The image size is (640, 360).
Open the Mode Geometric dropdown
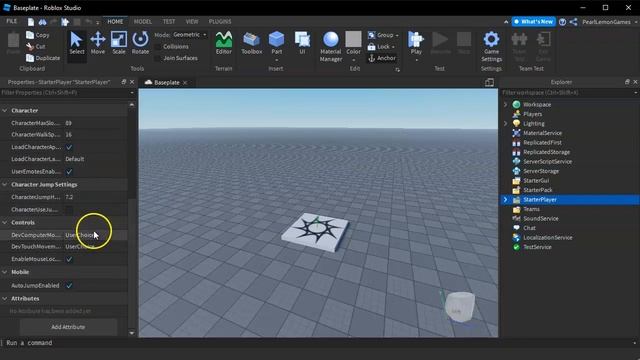[x=189, y=35]
